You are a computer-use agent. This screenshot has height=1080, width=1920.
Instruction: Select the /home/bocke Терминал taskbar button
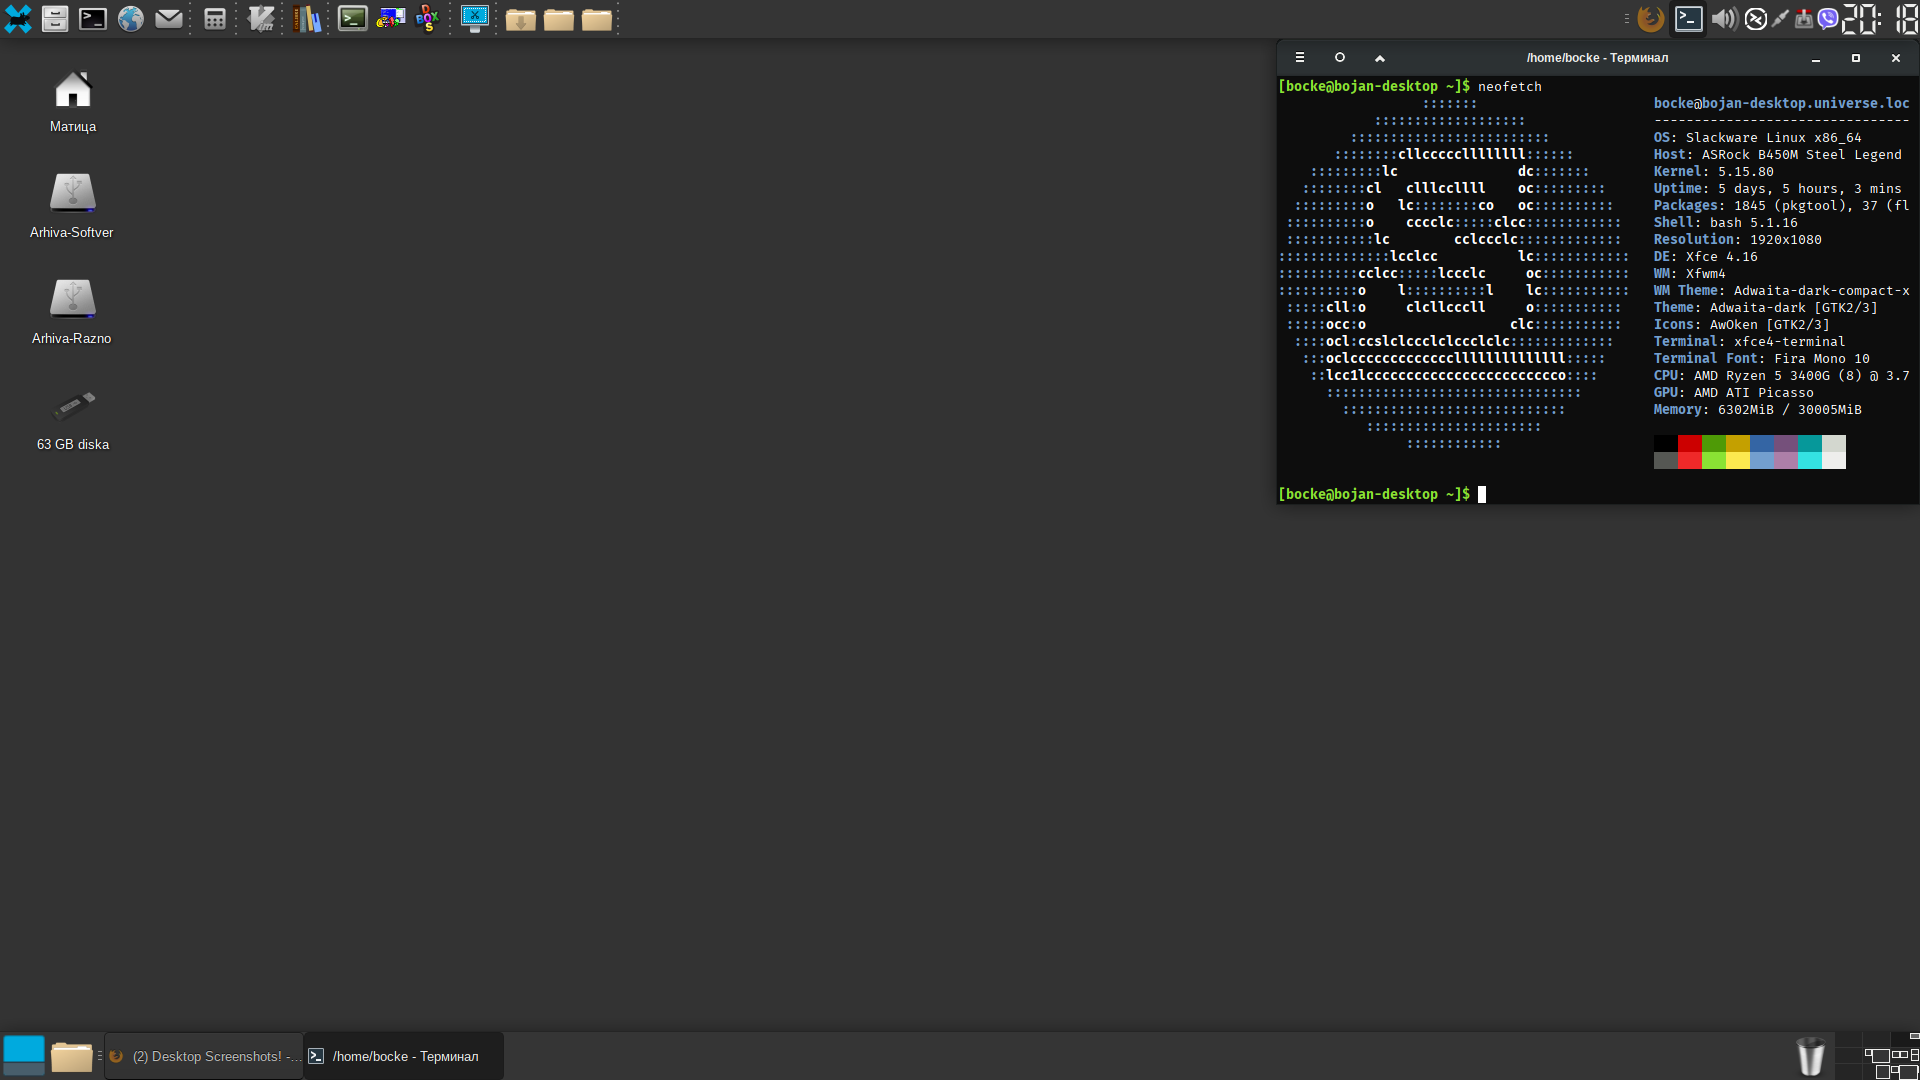[x=404, y=1056]
